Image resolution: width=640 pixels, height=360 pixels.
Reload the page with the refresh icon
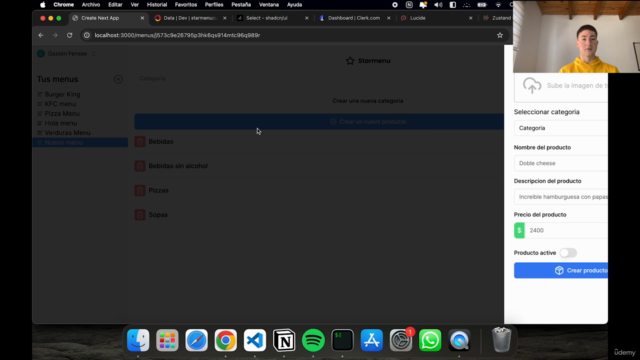(x=69, y=36)
